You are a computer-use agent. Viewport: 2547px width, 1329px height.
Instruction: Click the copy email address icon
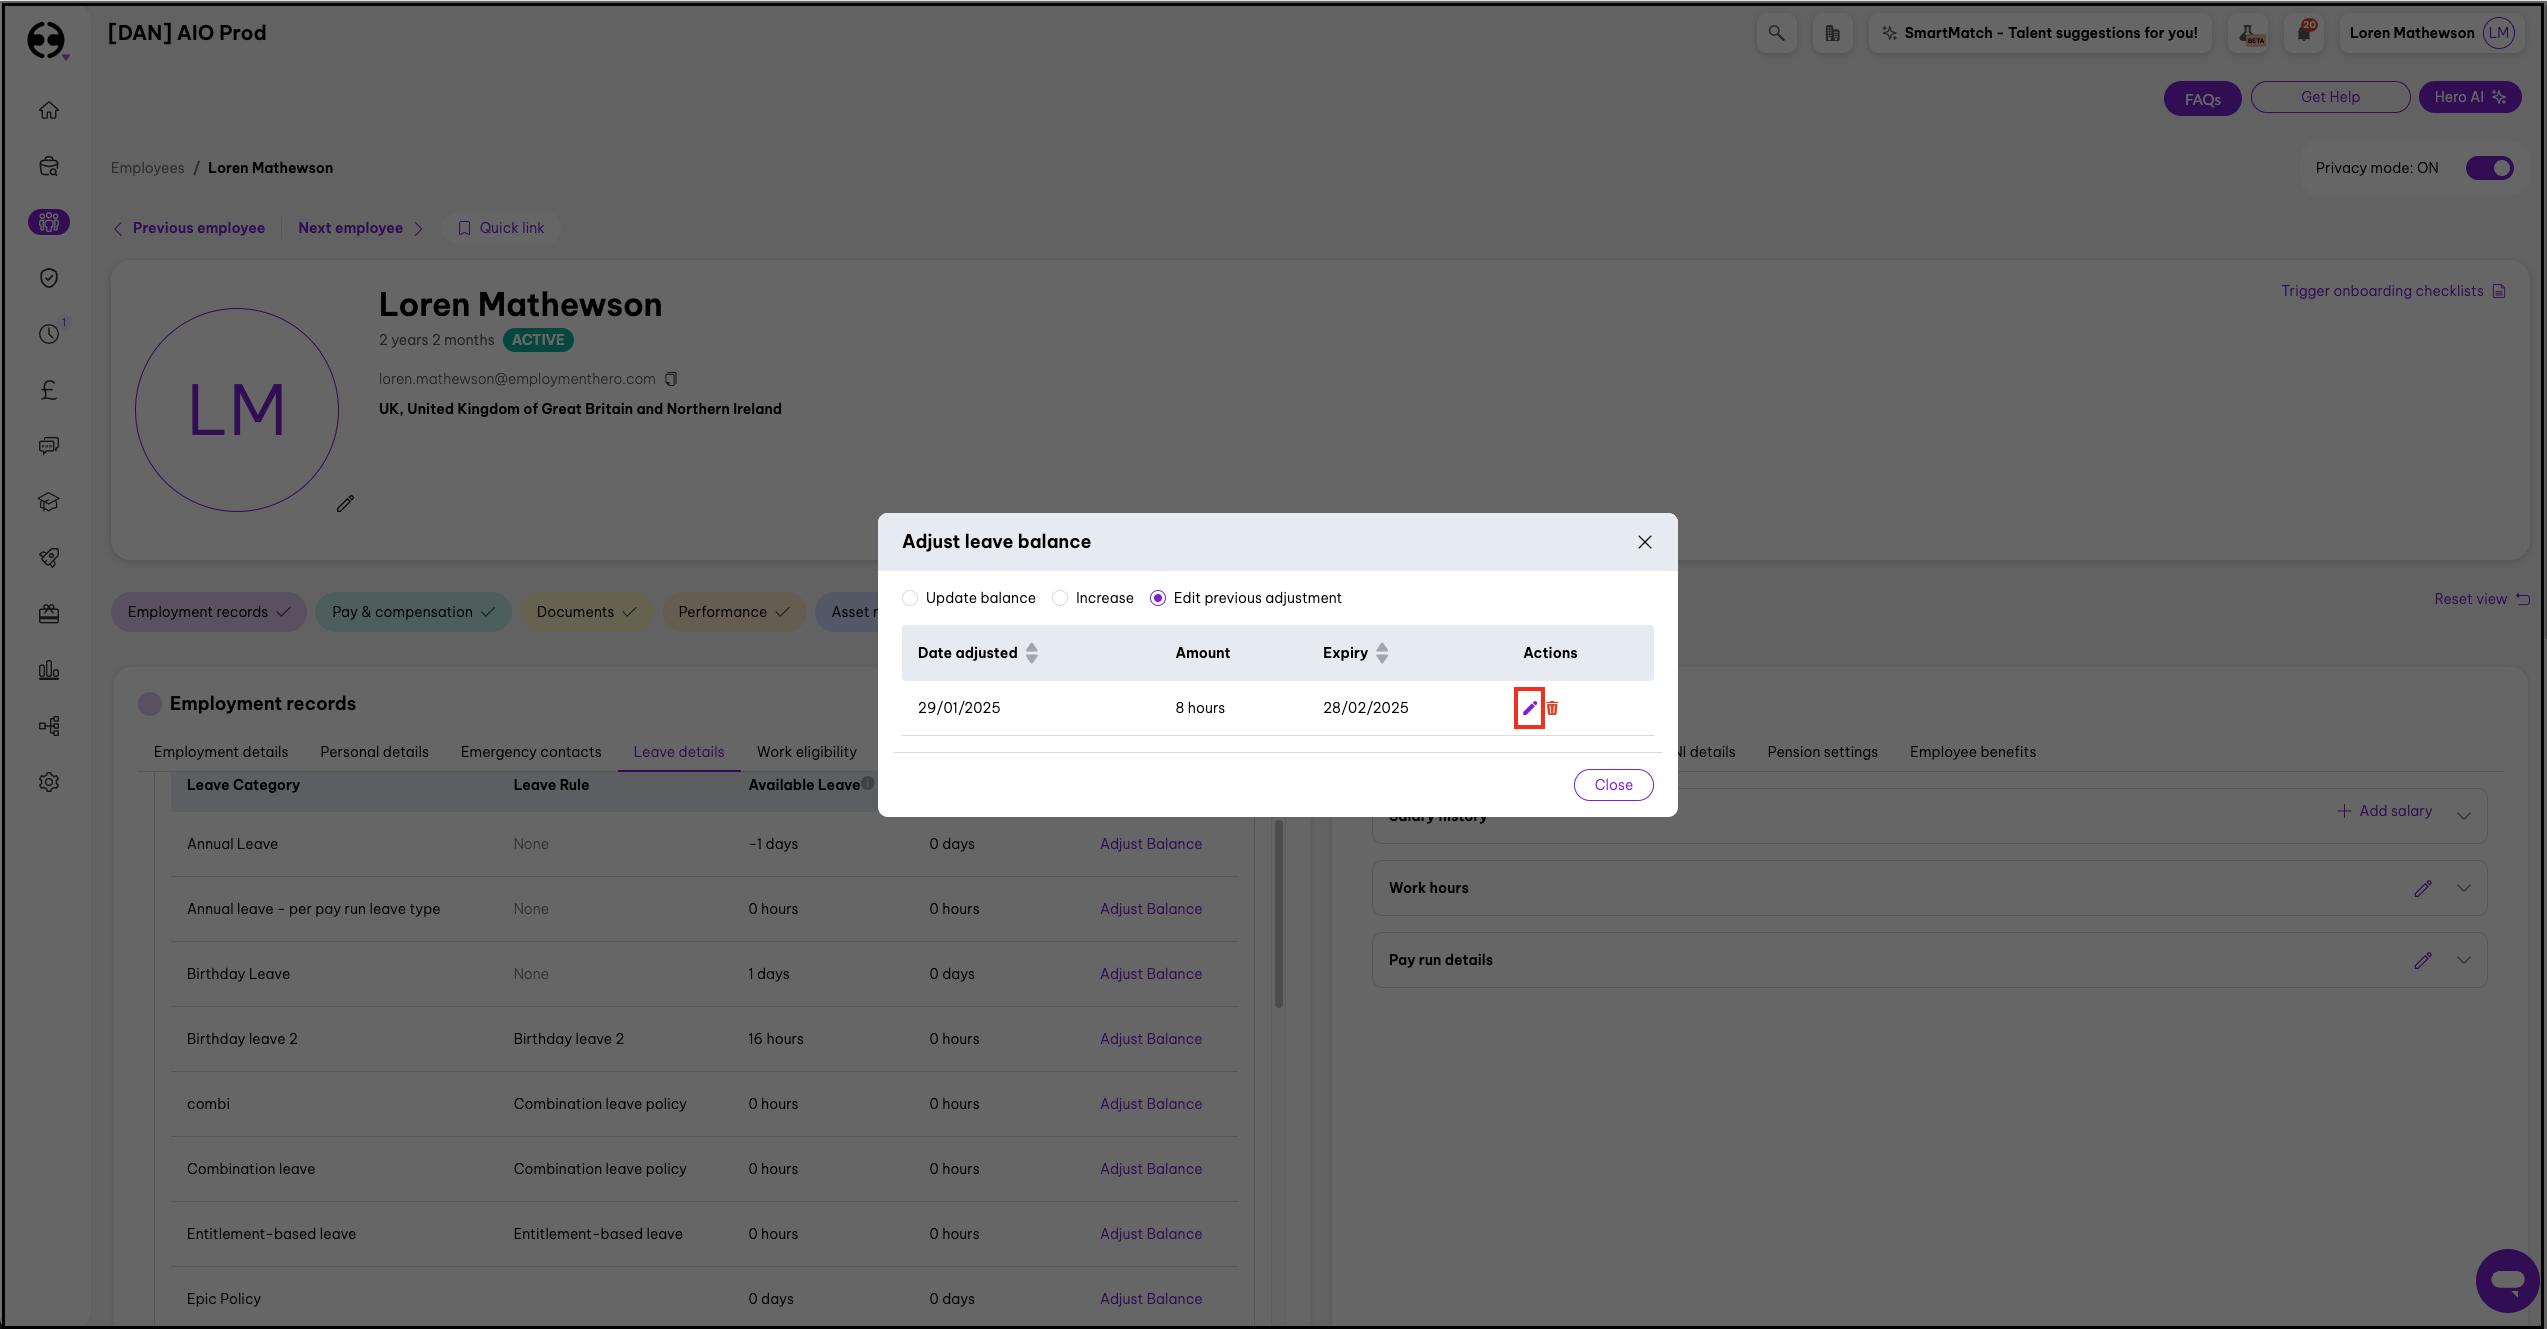point(671,379)
